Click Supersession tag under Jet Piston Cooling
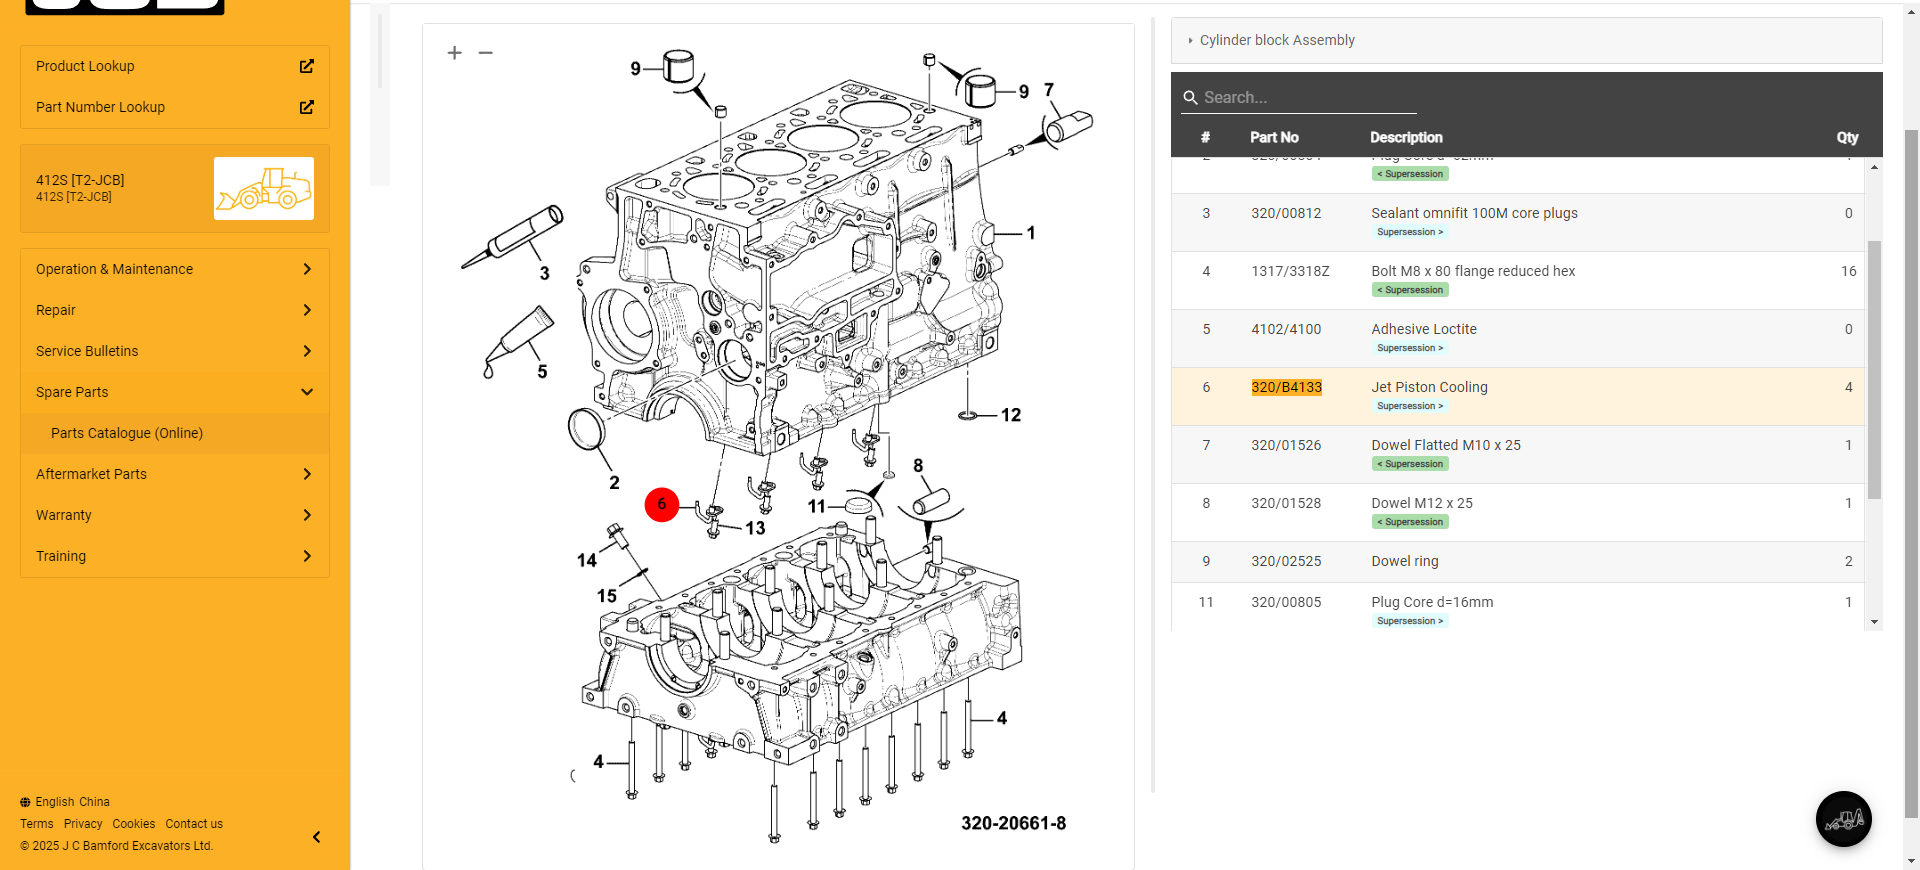This screenshot has height=870, width=1920. coord(1409,406)
